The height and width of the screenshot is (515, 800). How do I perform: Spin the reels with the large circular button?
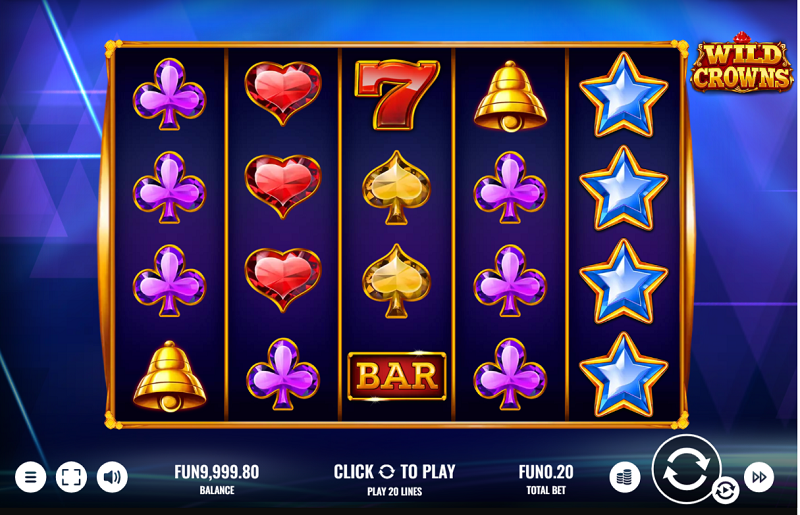coord(685,469)
